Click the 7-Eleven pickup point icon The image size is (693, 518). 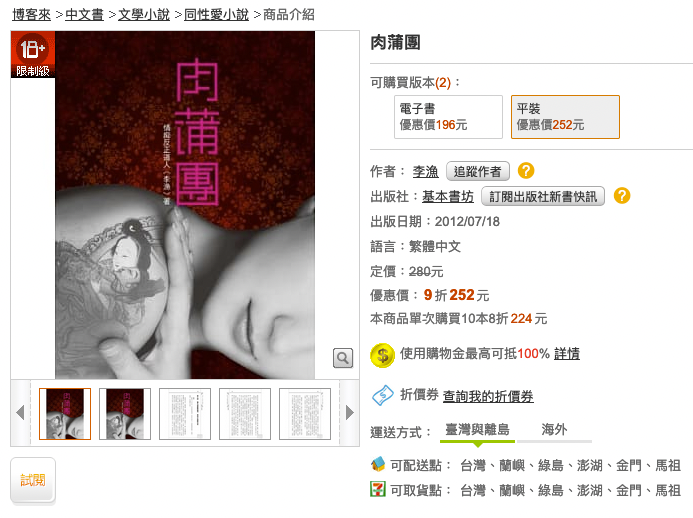(x=378, y=489)
